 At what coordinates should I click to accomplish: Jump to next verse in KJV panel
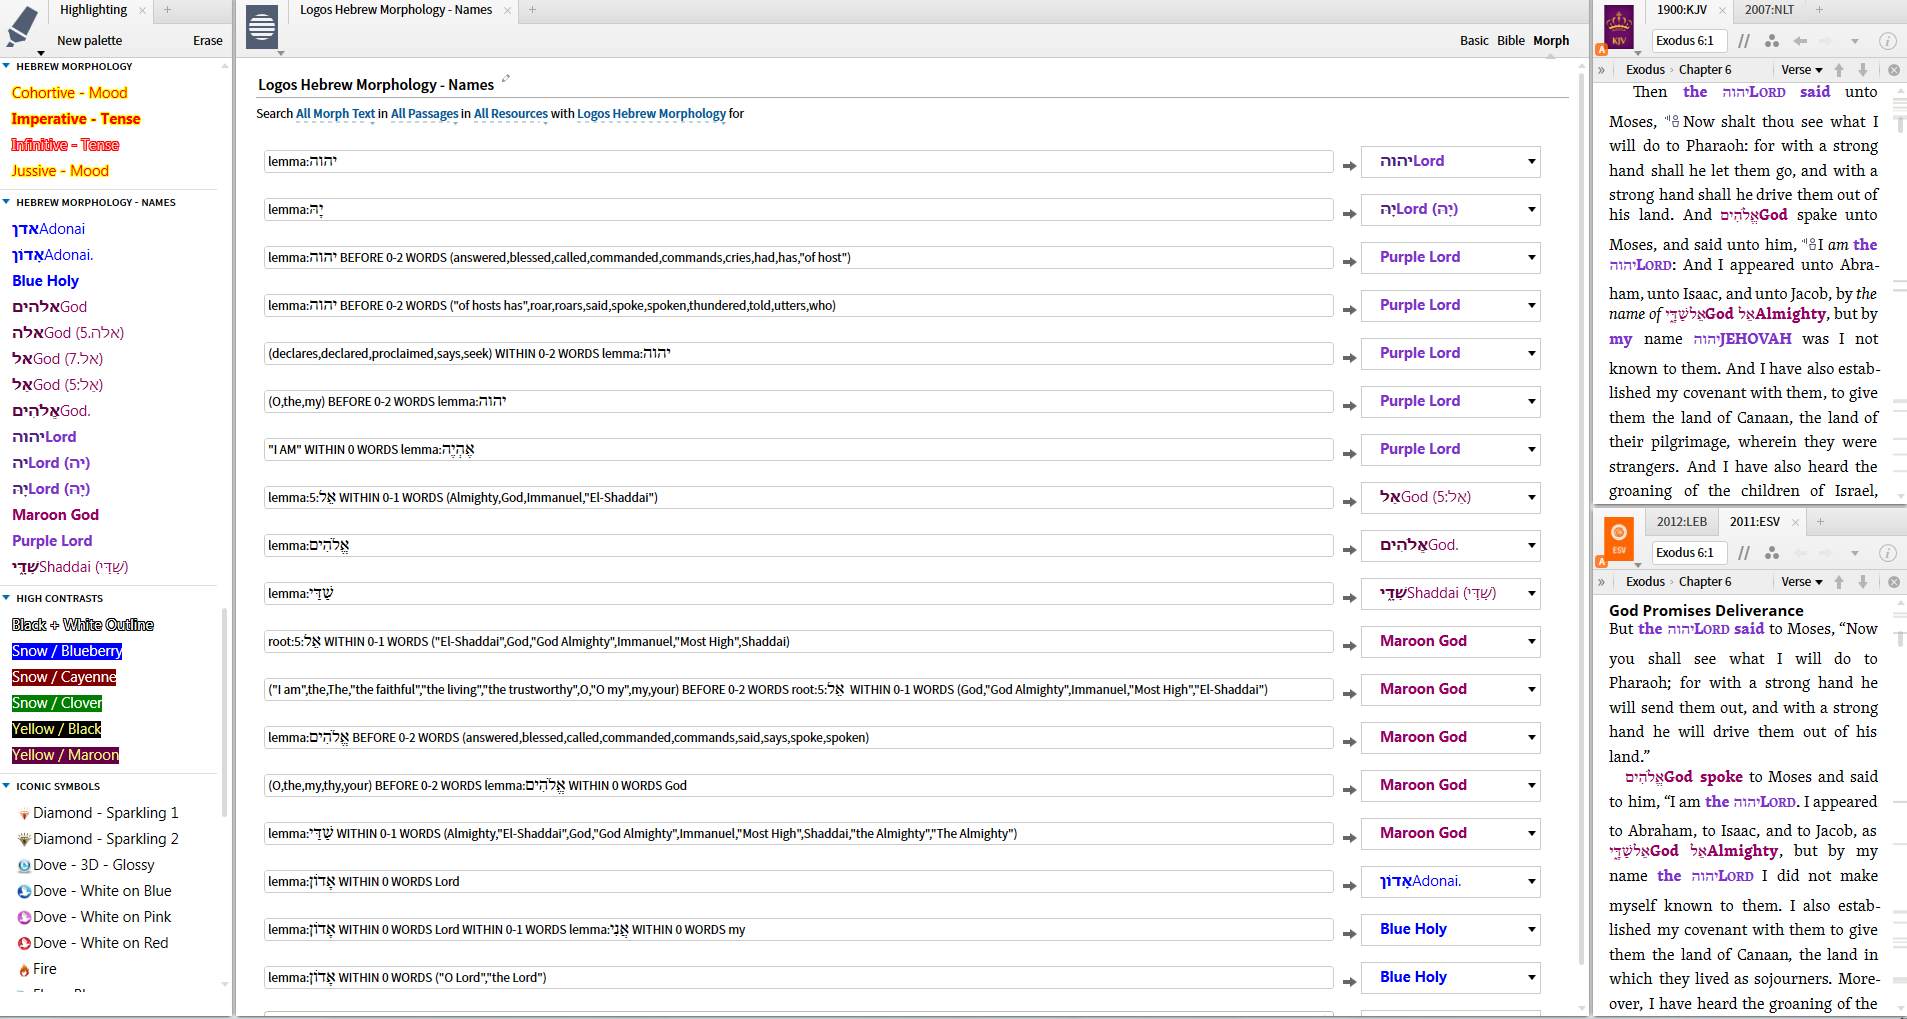[x=1862, y=70]
